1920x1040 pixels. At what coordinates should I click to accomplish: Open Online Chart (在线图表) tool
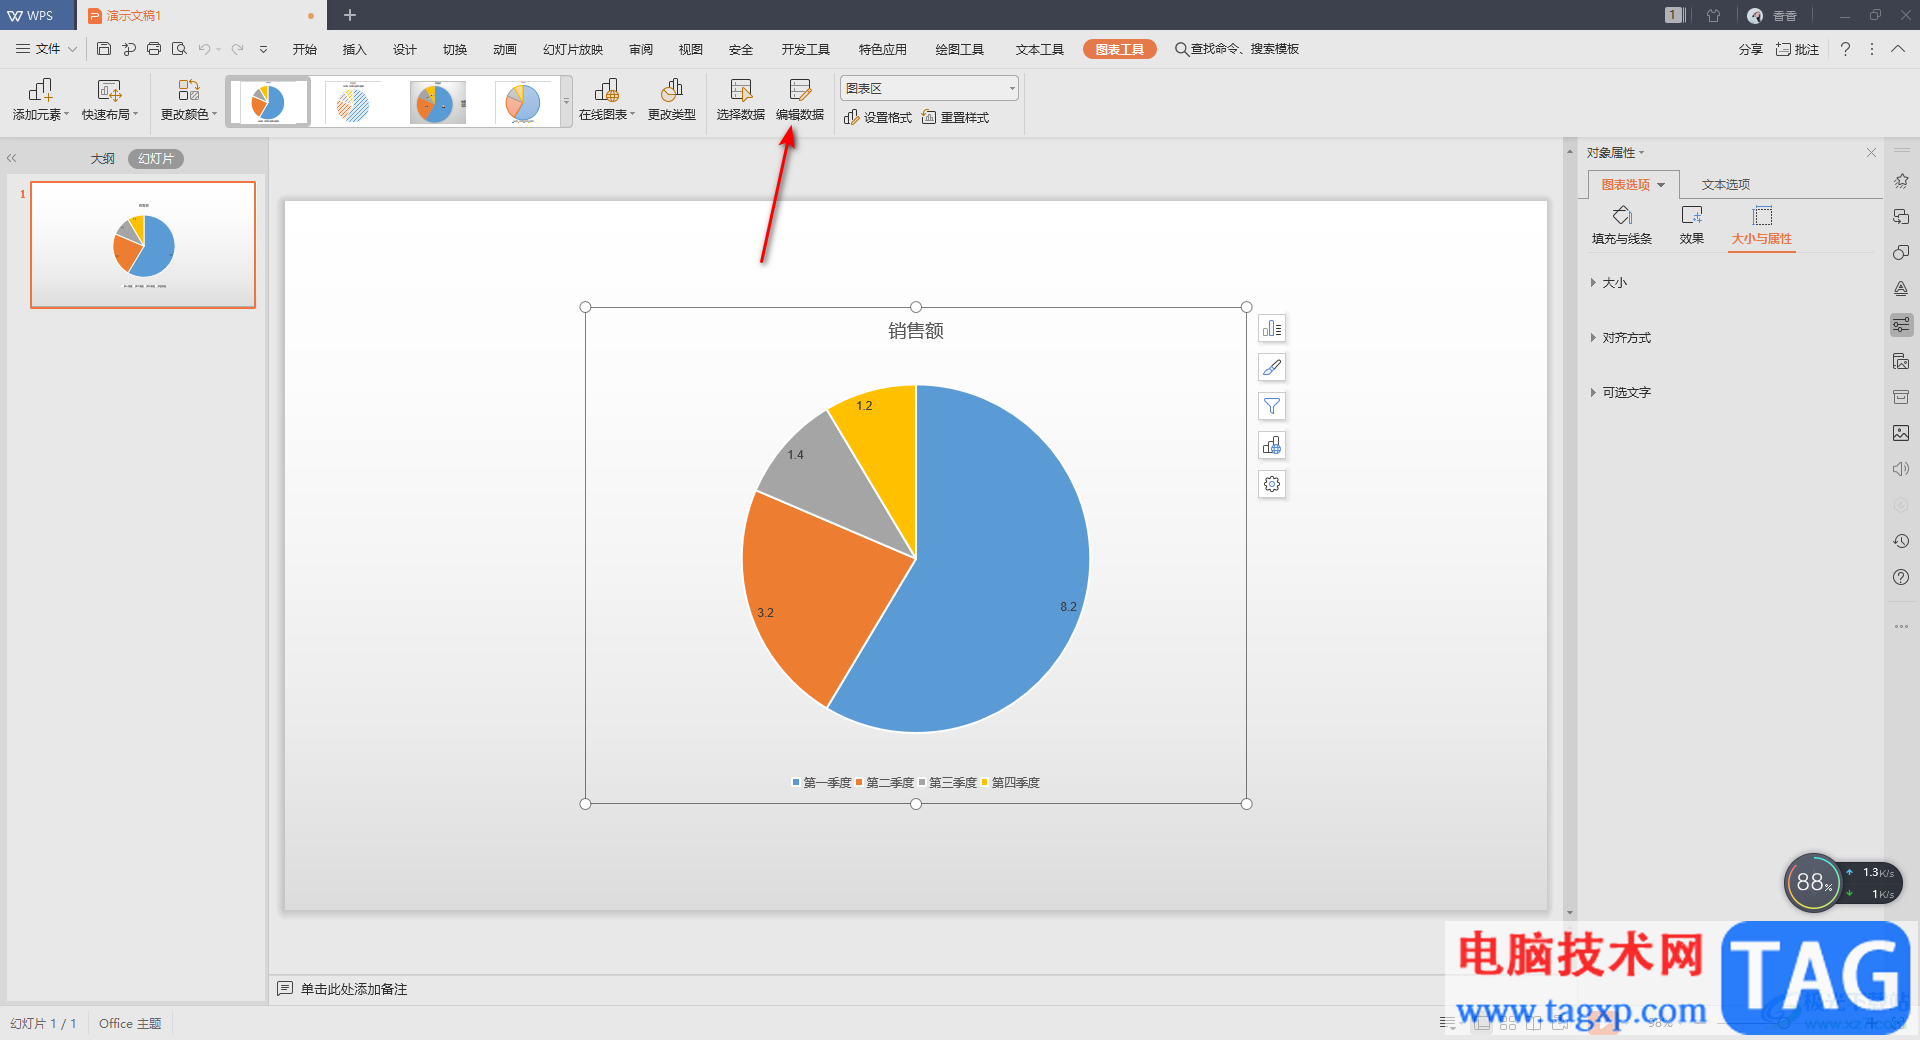coord(606,100)
